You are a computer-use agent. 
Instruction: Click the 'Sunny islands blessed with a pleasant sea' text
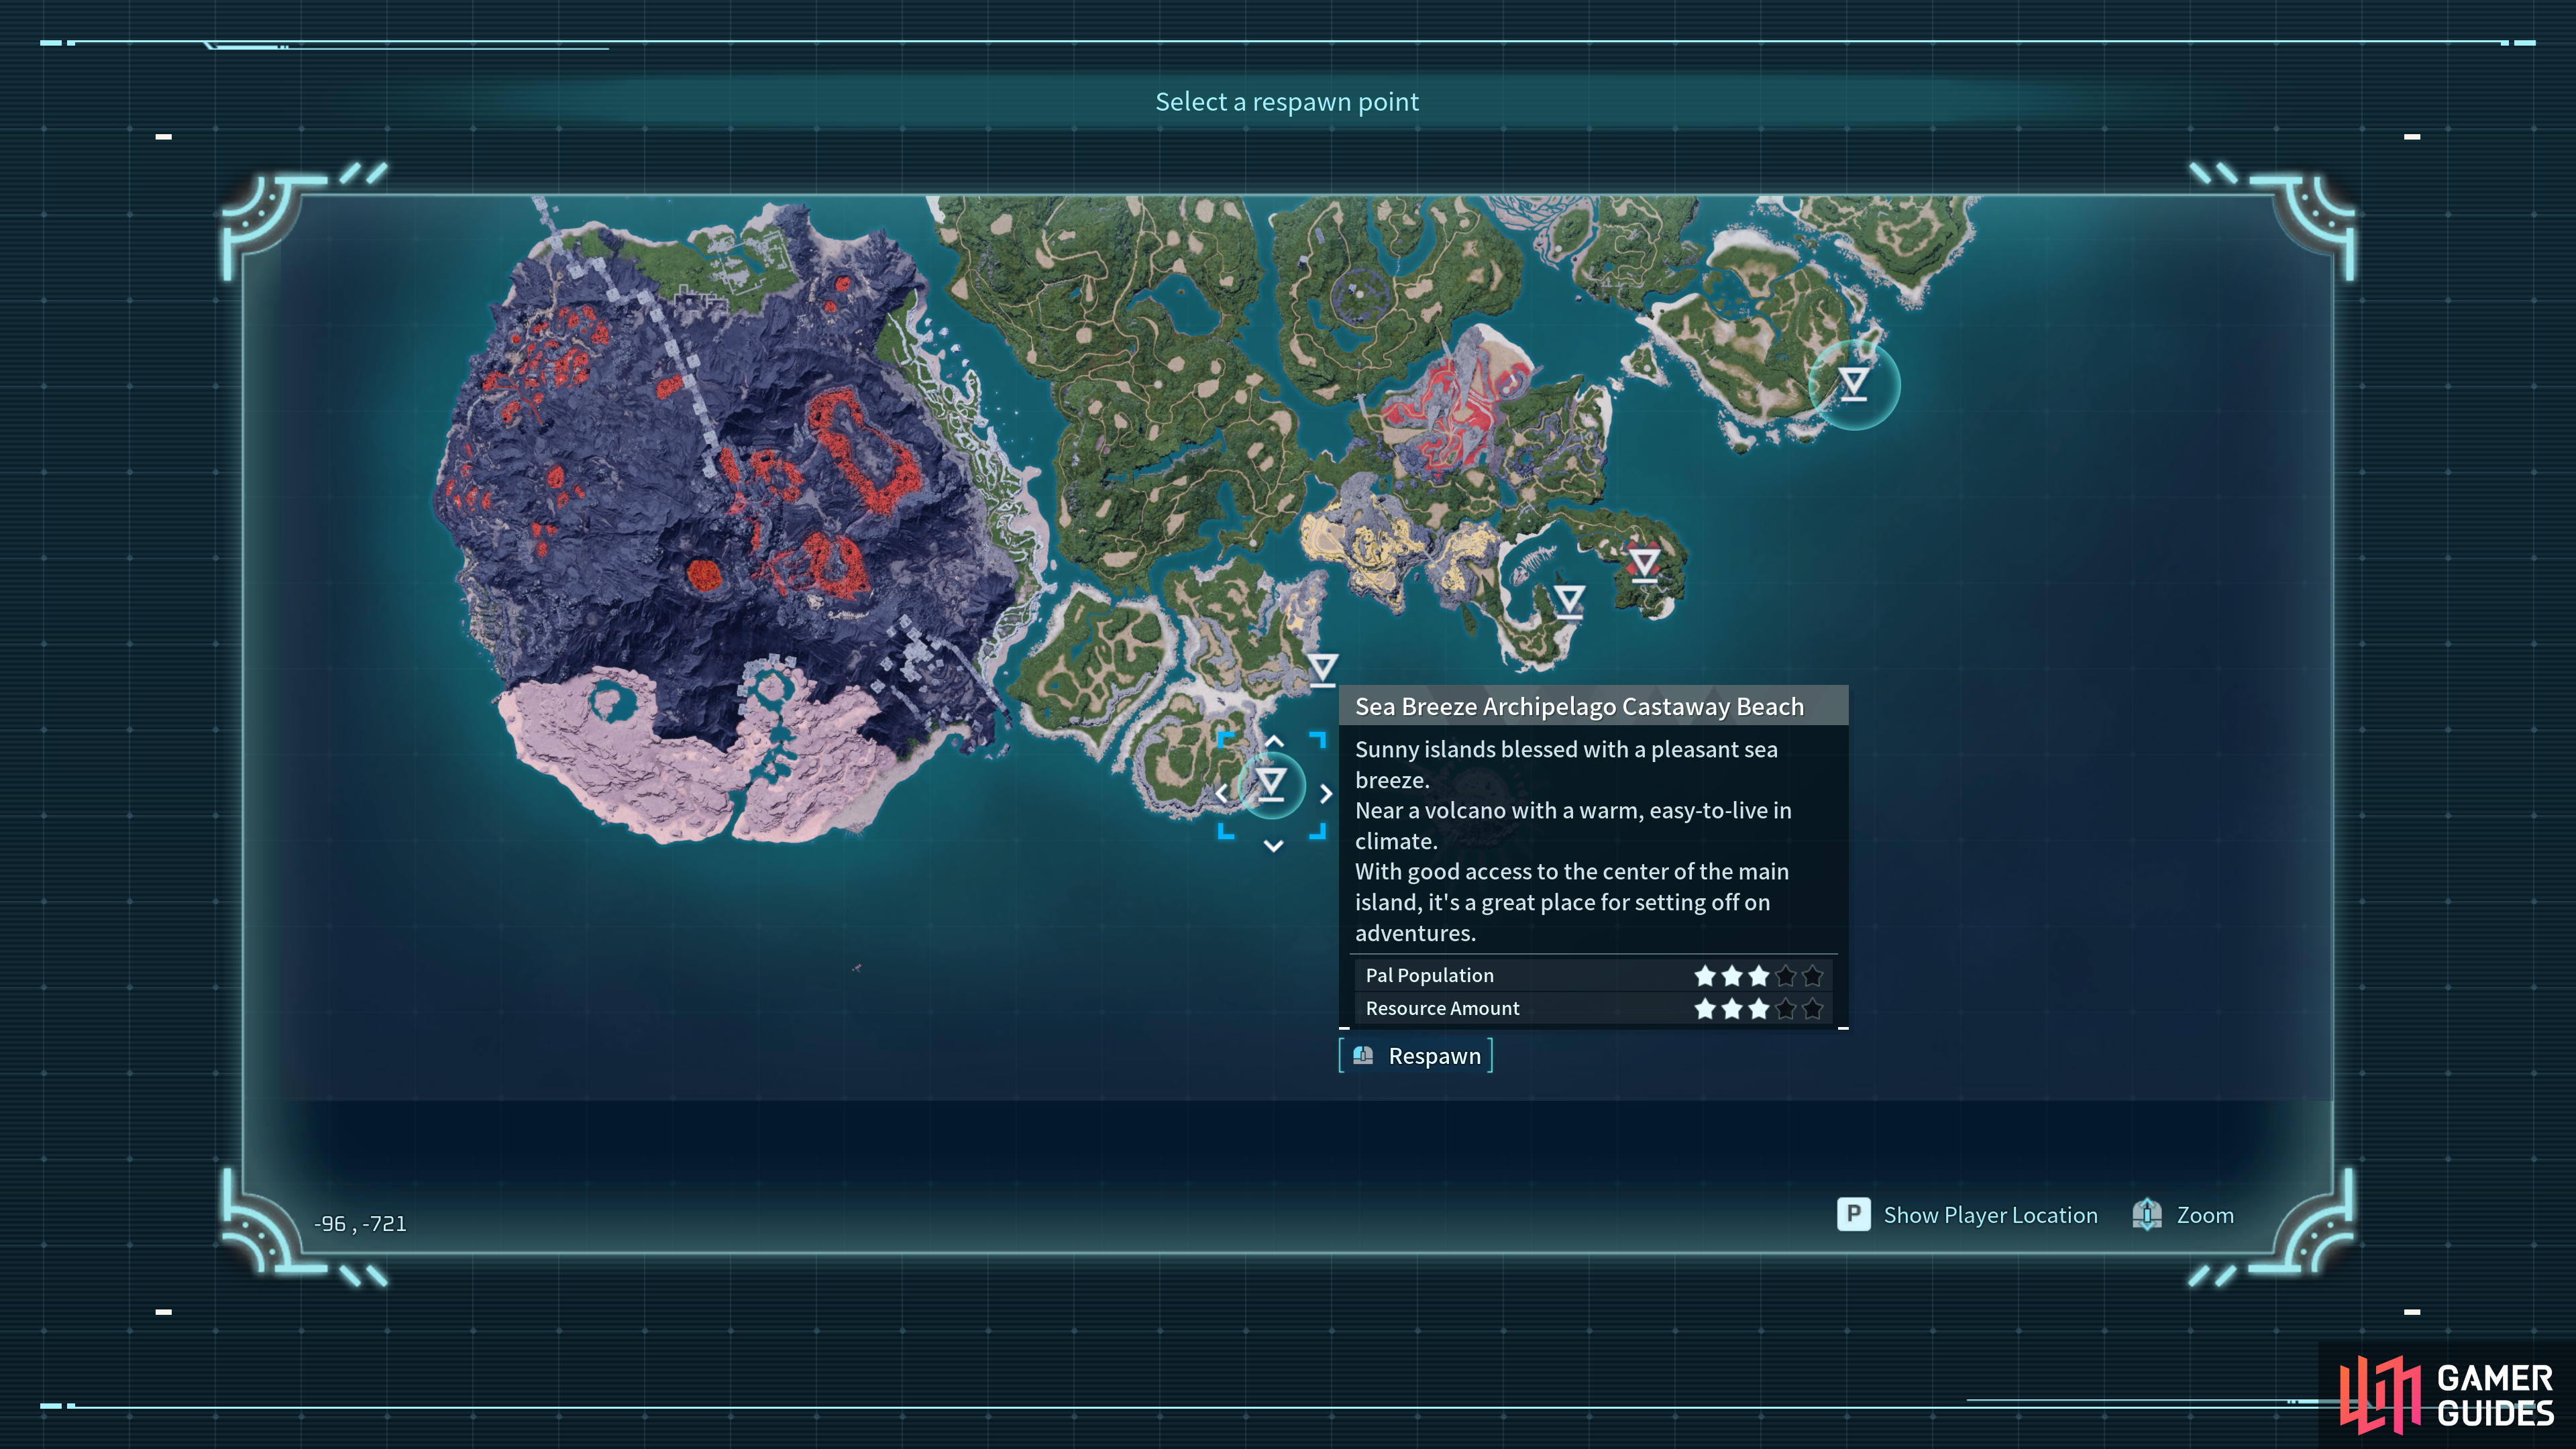tap(1566, 749)
